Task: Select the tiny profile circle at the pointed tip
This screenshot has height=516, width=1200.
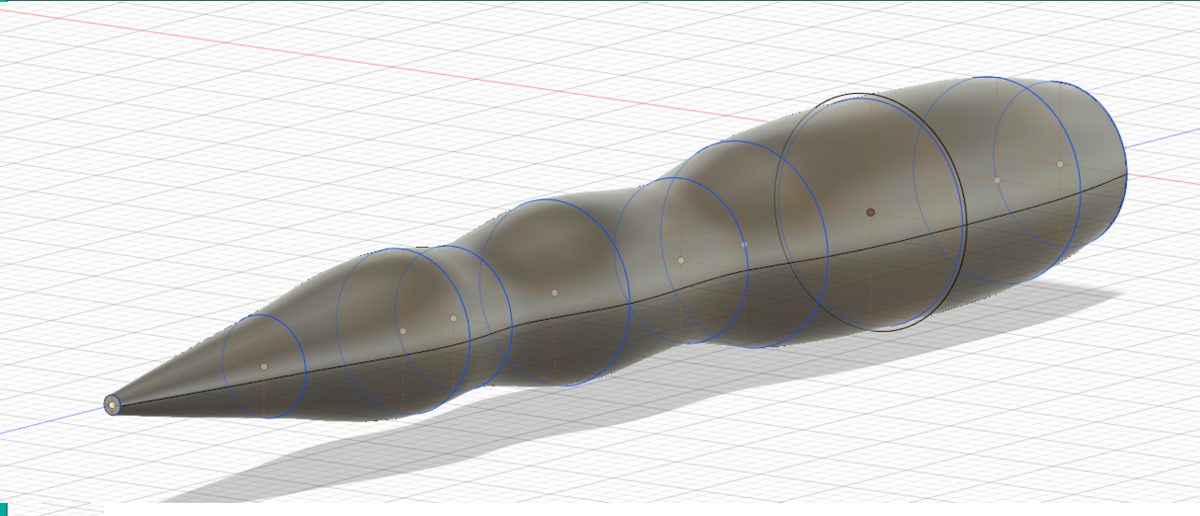Action: 113,404
